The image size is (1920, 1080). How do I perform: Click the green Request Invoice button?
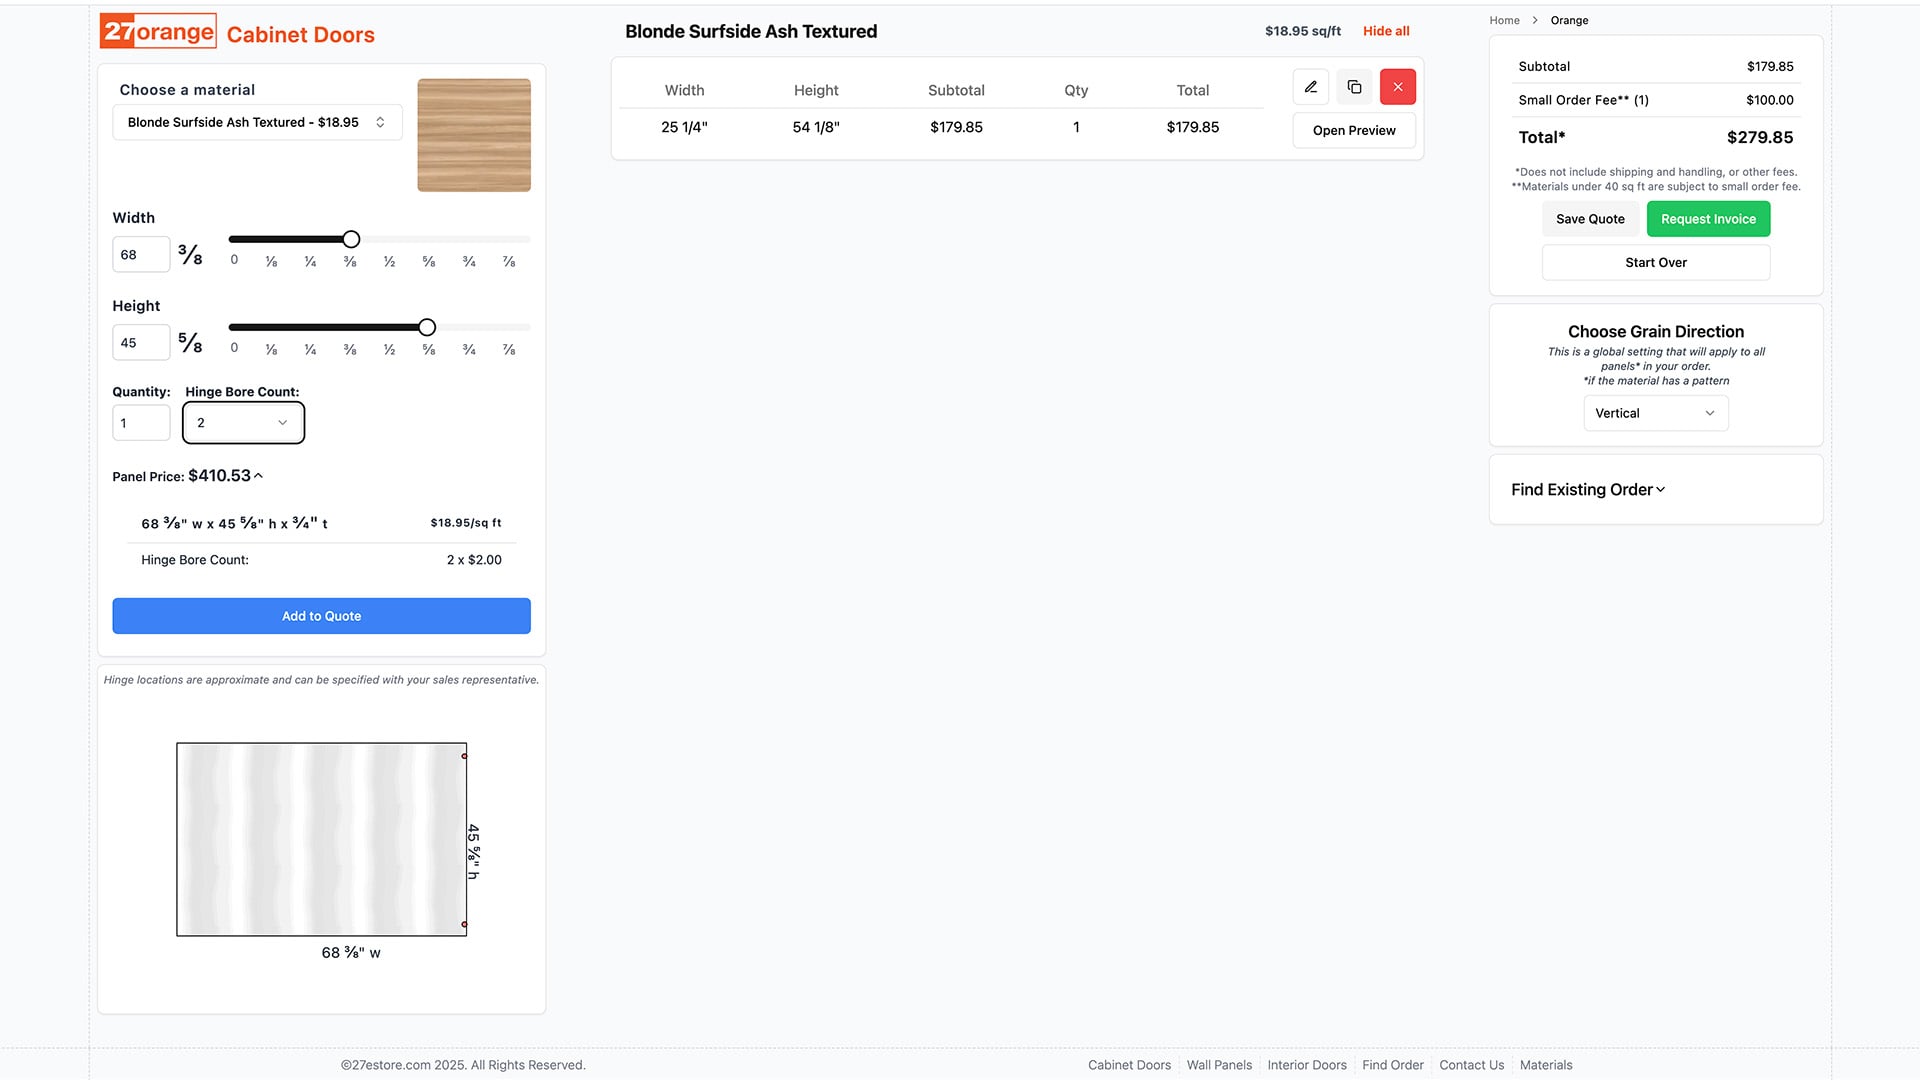1707,219
